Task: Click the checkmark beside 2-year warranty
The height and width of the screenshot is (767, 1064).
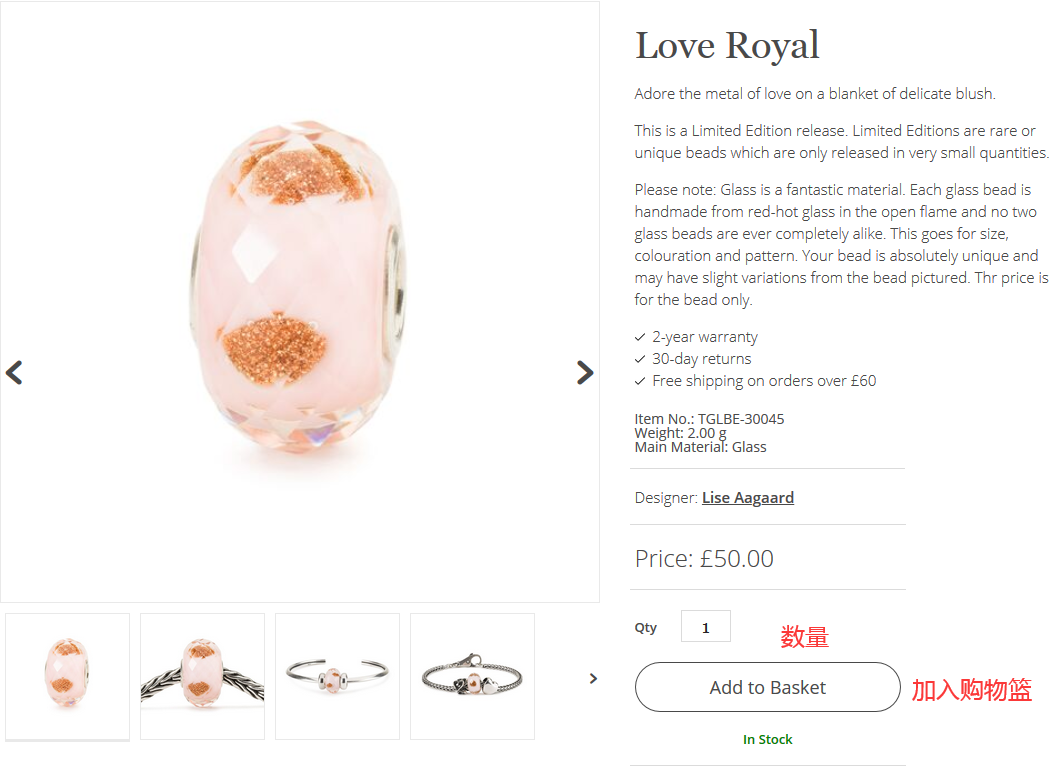Action: pyautogui.click(x=640, y=337)
